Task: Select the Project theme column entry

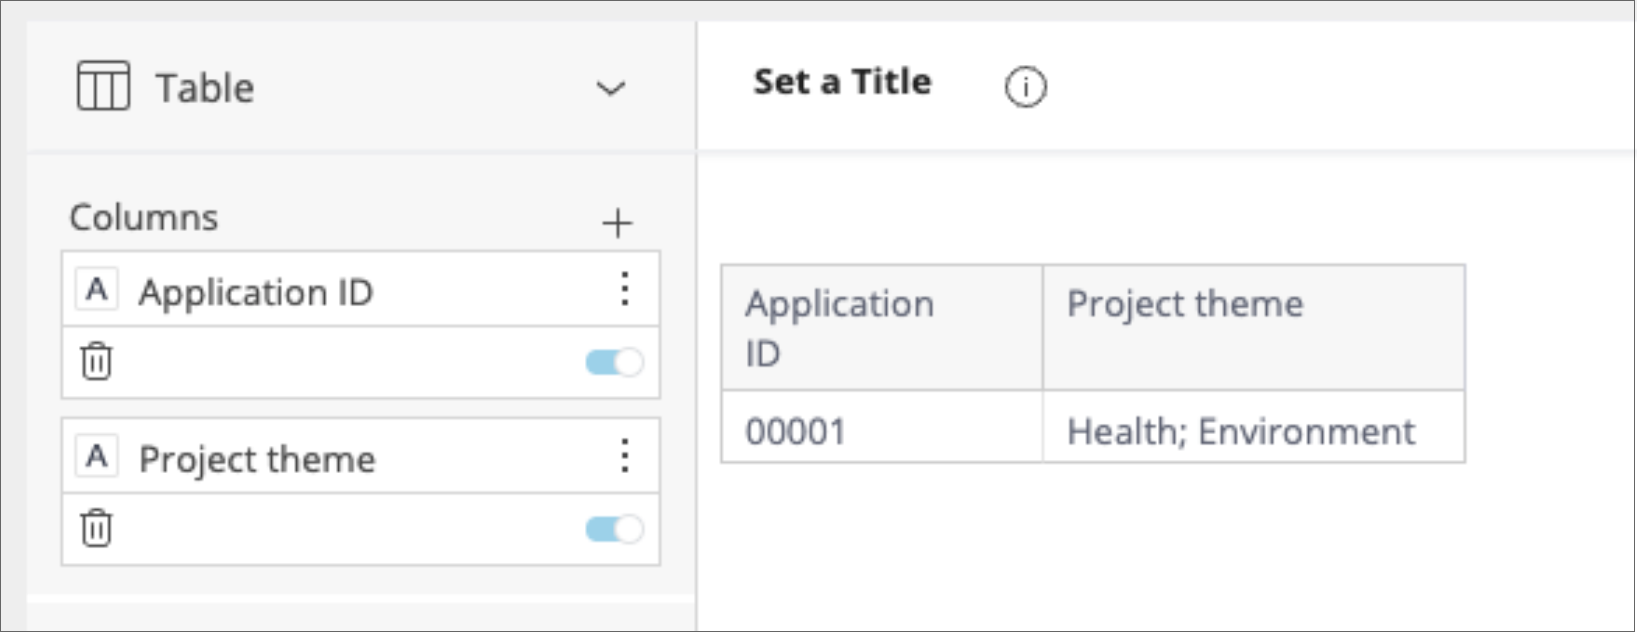Action: tap(257, 459)
